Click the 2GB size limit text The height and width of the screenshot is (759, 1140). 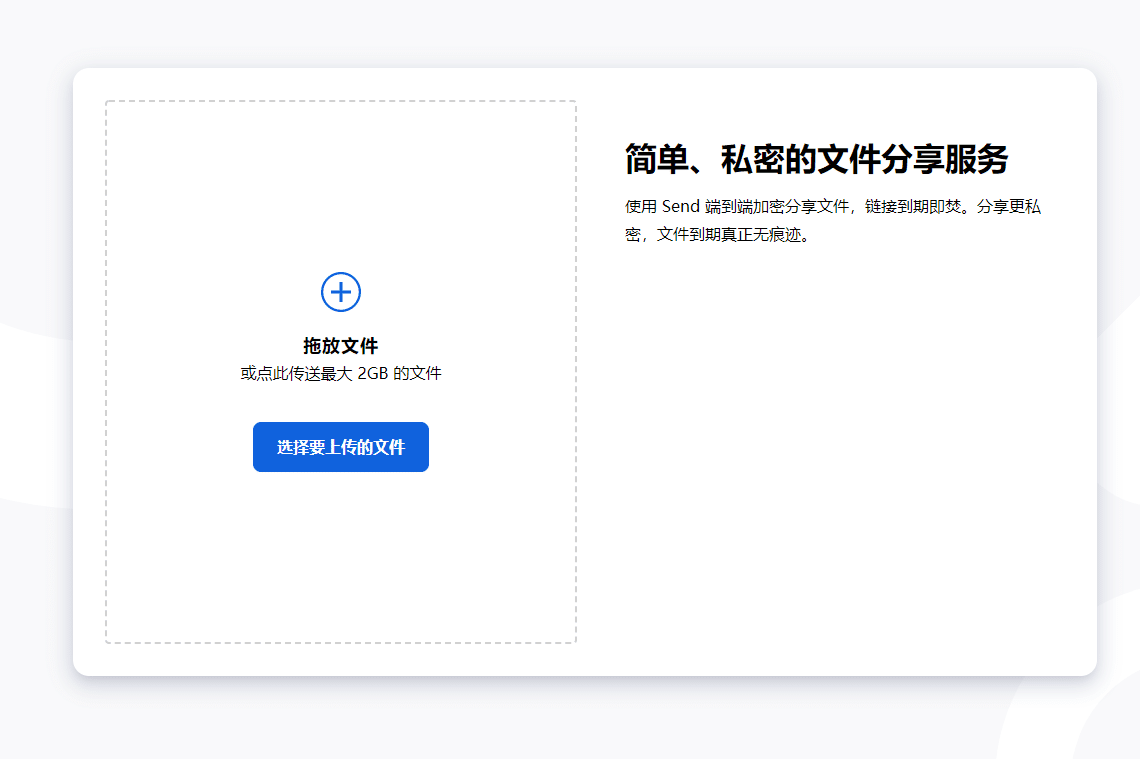tap(373, 374)
